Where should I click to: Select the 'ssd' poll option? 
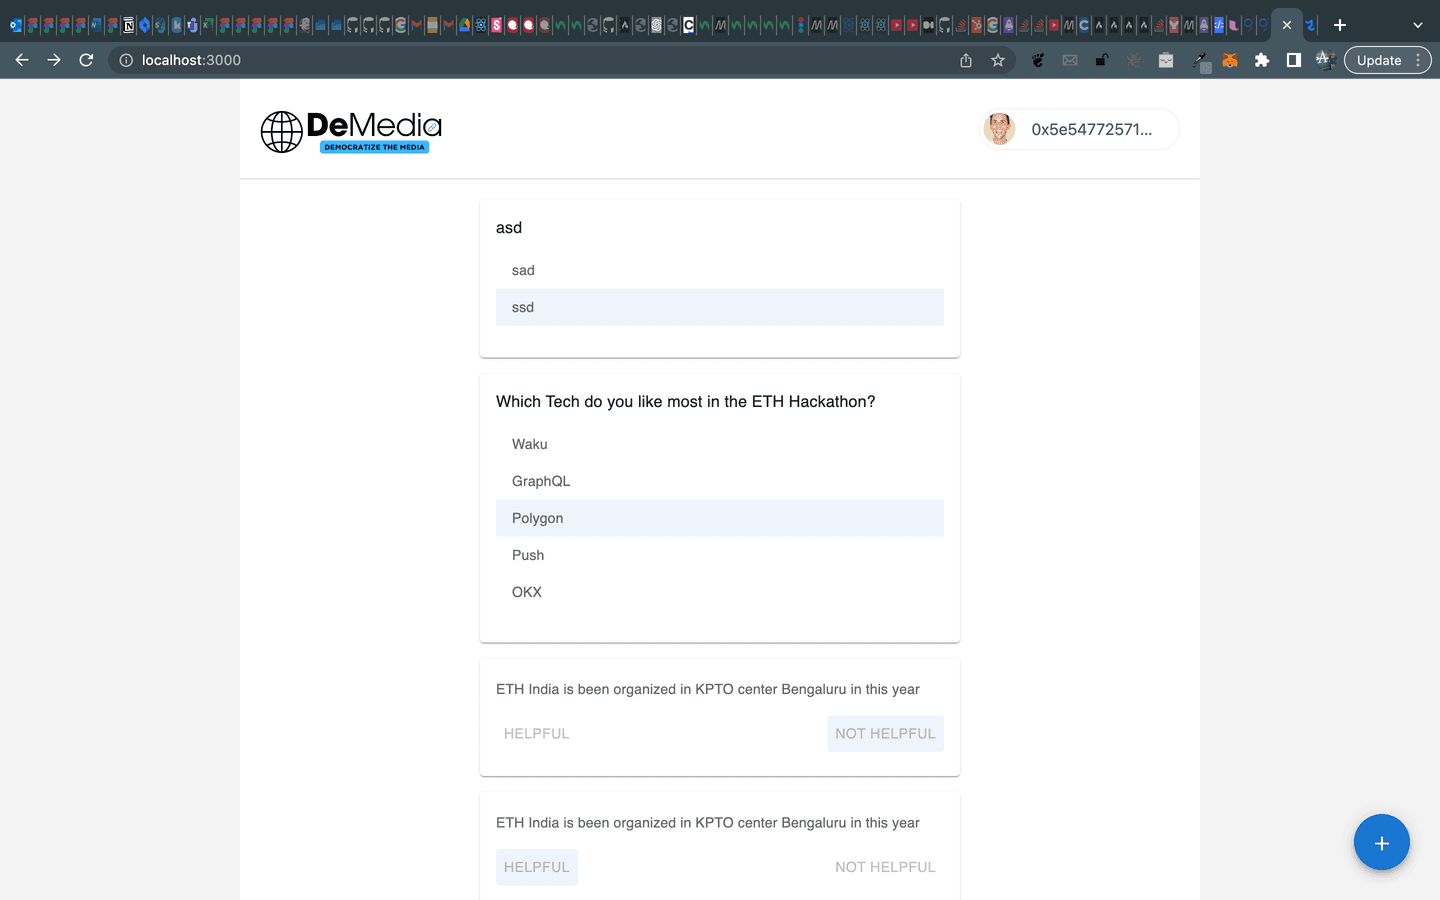[720, 307]
